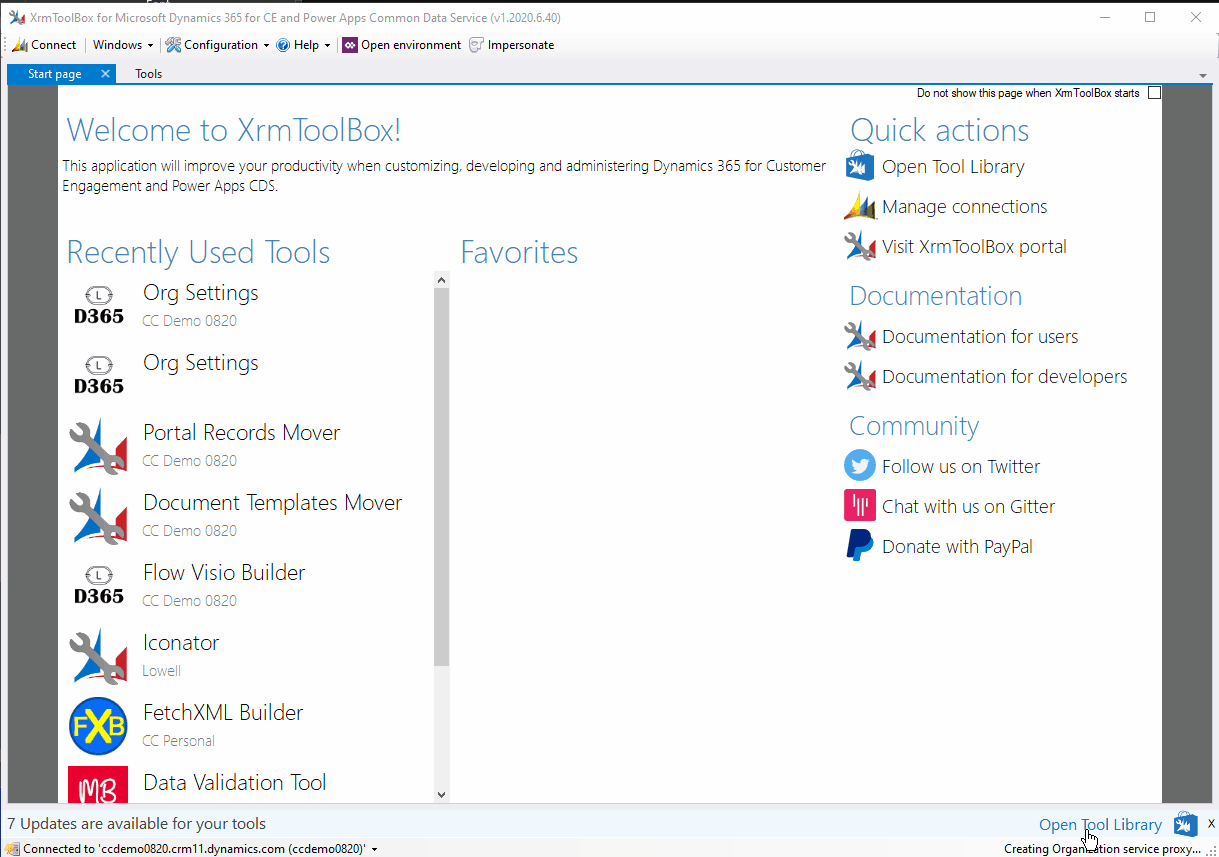Click the Portal Records Mover wrench icon
This screenshot has height=857, width=1219.
98,446
